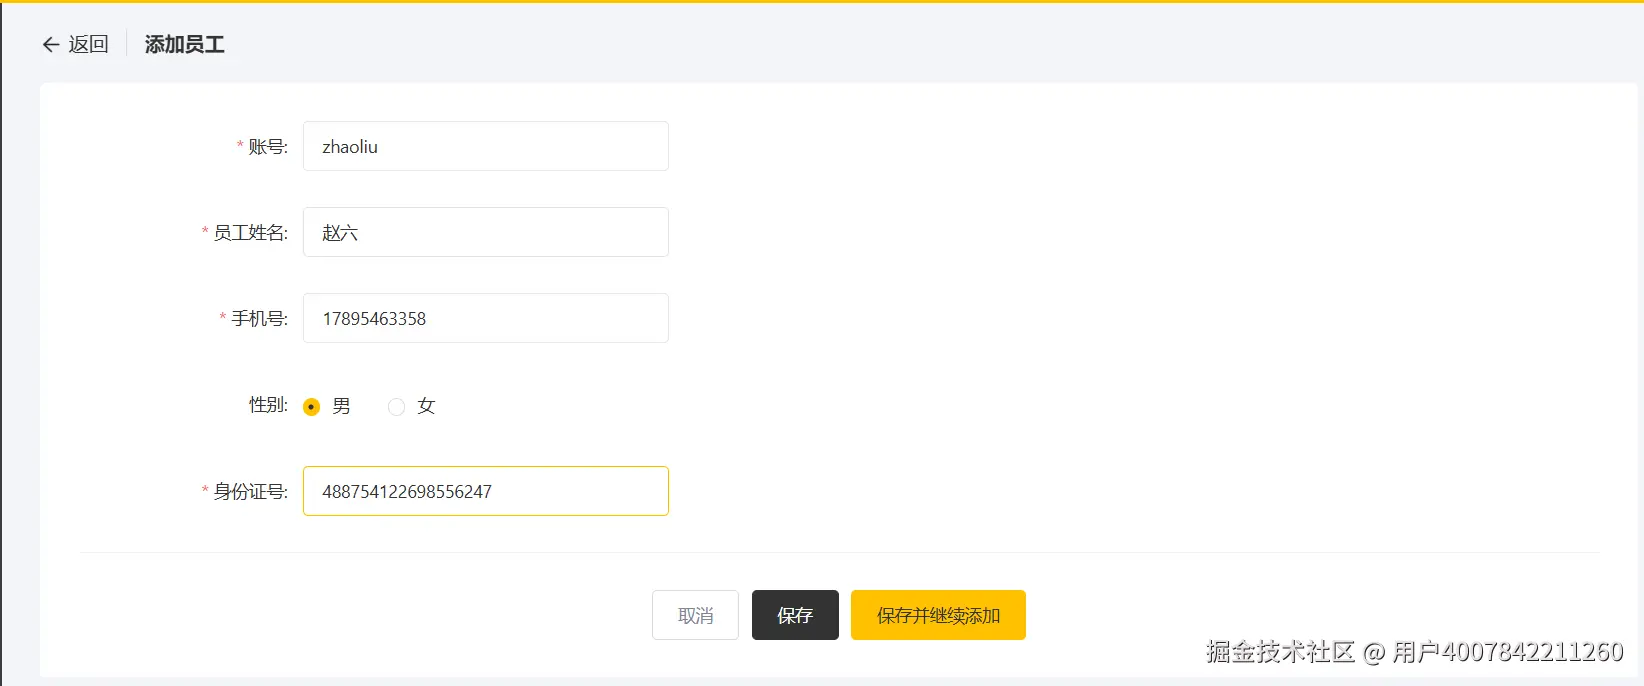Screen dimensions: 1644x686
Task: Click the 男 gender option label text
Action: click(342, 406)
